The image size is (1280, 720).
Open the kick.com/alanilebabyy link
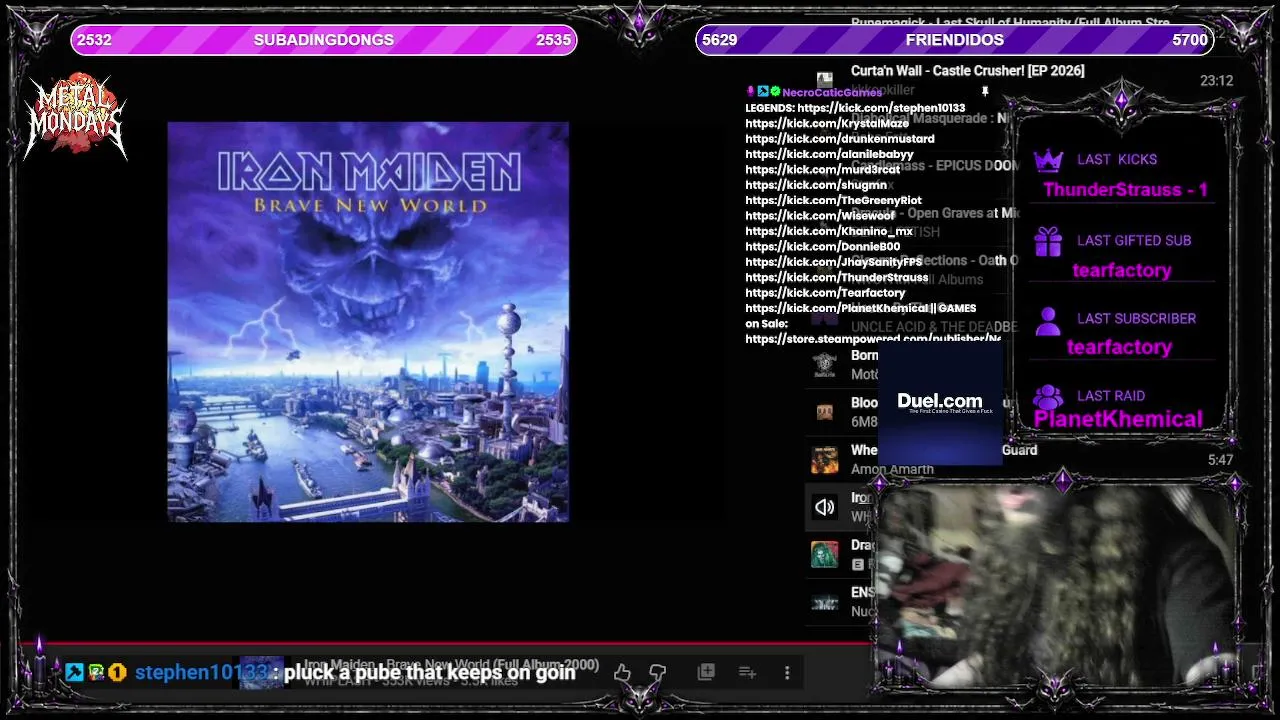click(x=829, y=154)
